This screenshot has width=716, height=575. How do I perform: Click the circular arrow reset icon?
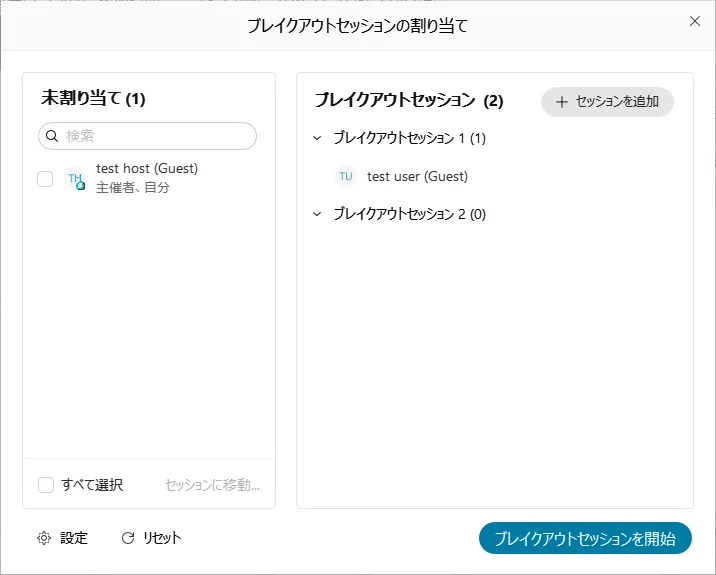[x=127, y=538]
